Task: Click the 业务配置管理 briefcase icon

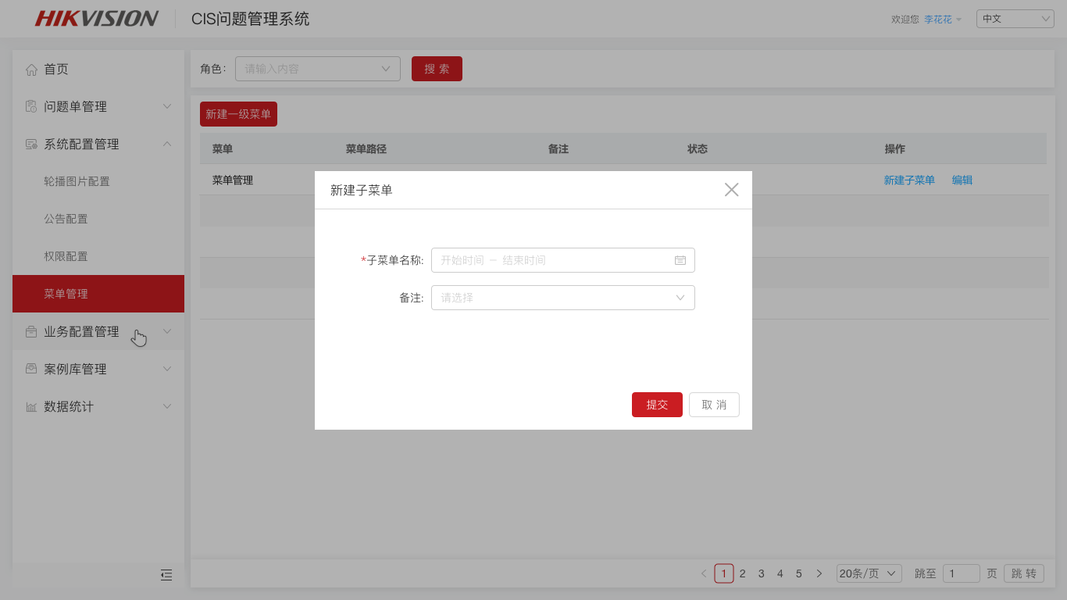Action: tap(31, 331)
